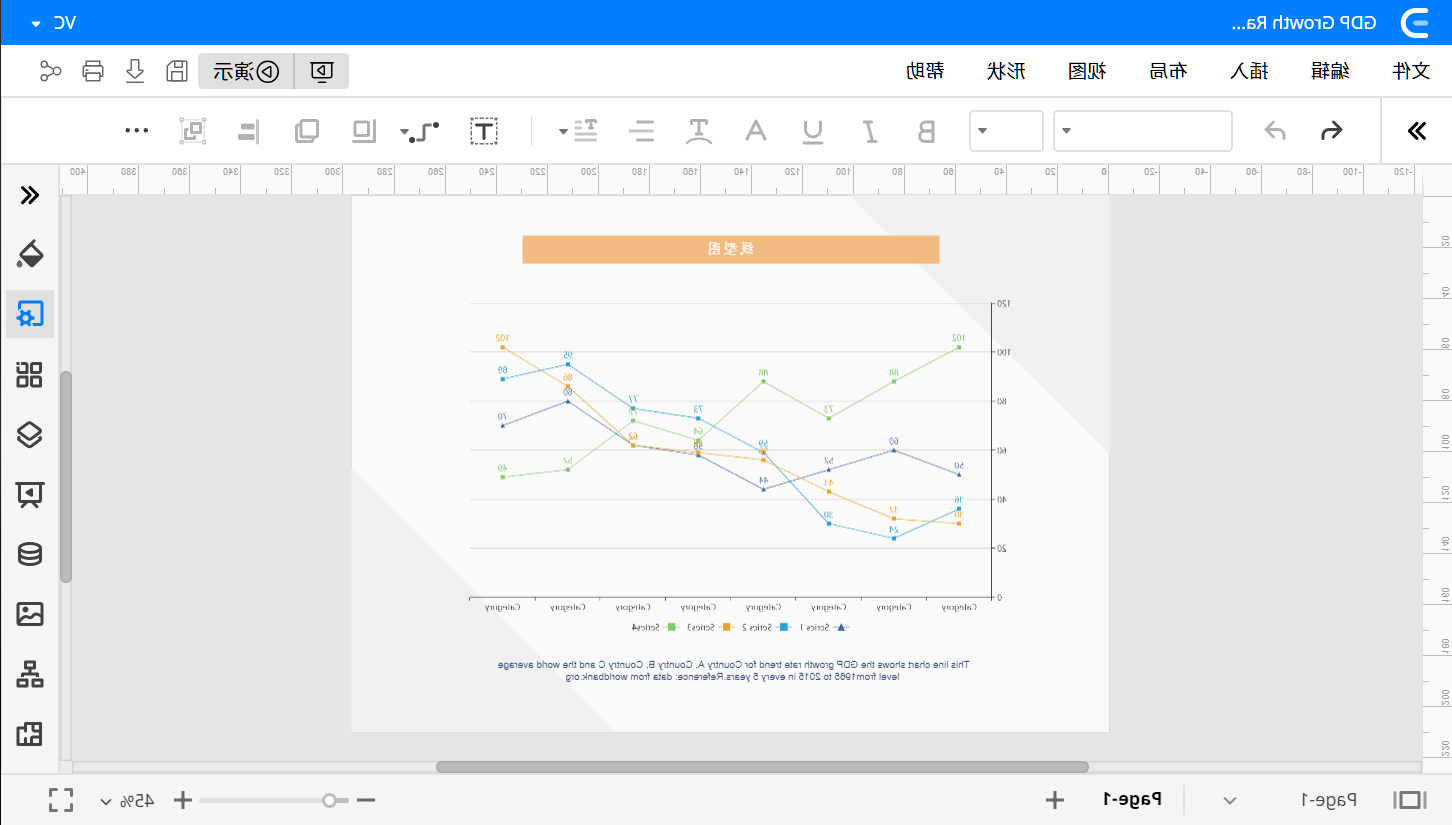
Task: Open the 编辑 (Edit) menu
Action: pyautogui.click(x=1330, y=71)
